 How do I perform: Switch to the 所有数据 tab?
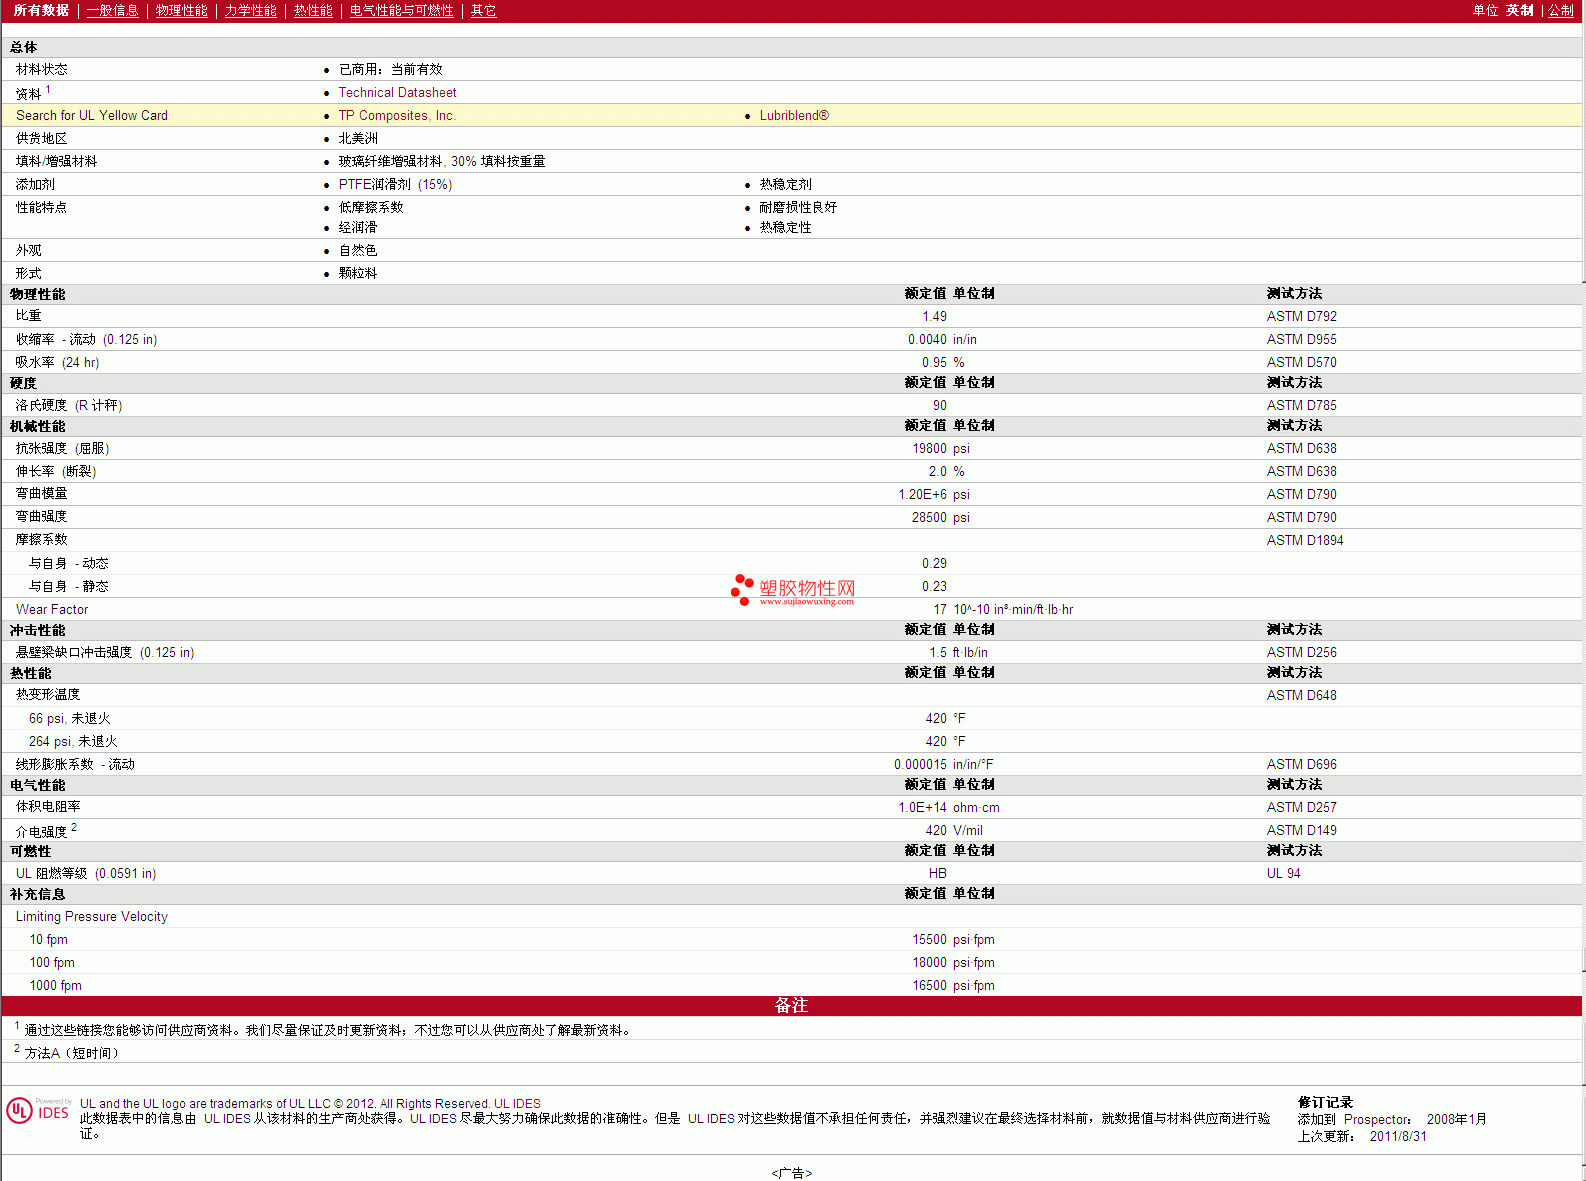[x=41, y=11]
